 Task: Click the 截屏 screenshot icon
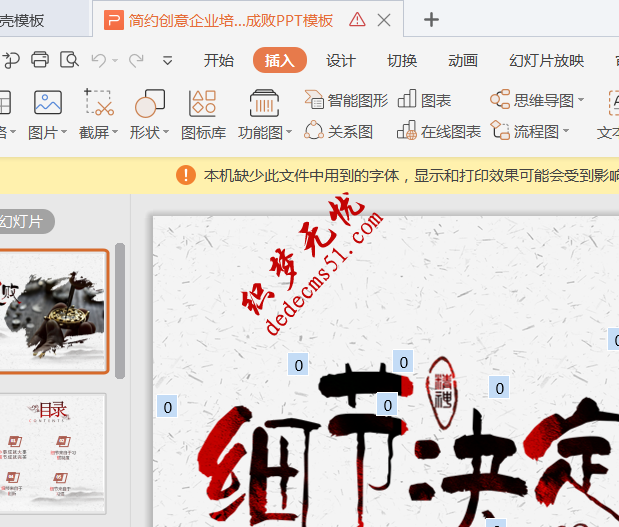coord(99,103)
